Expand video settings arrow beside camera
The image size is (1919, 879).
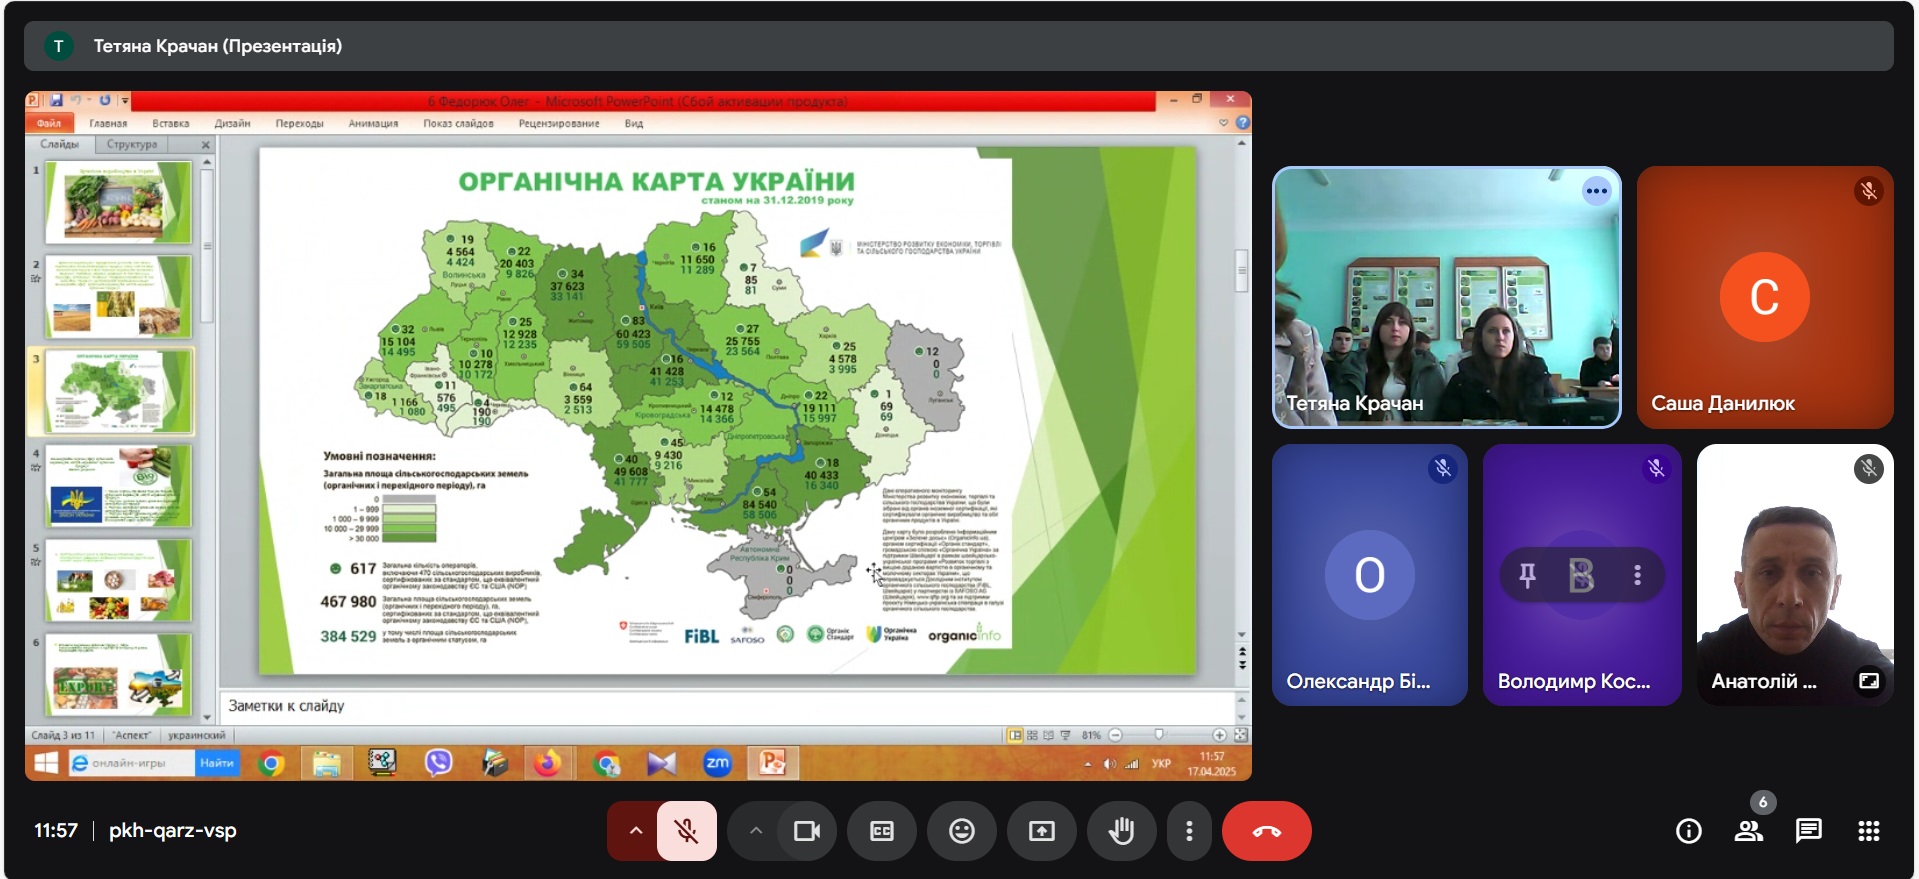pyautogui.click(x=755, y=831)
